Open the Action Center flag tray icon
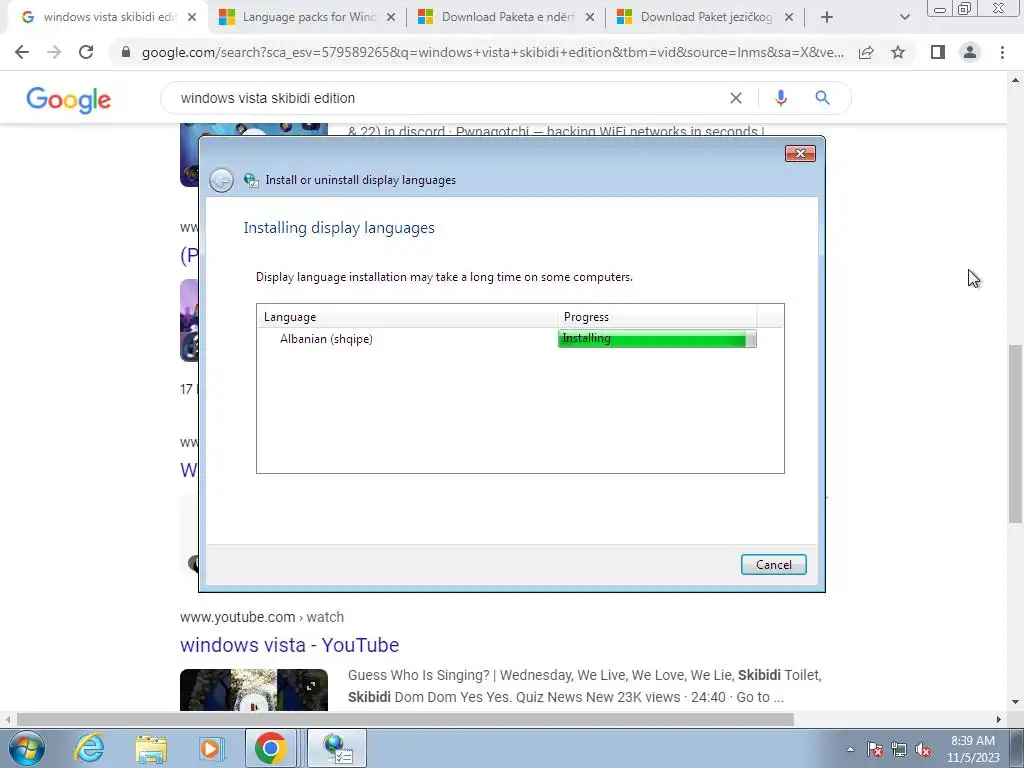1024x768 pixels. 875,750
